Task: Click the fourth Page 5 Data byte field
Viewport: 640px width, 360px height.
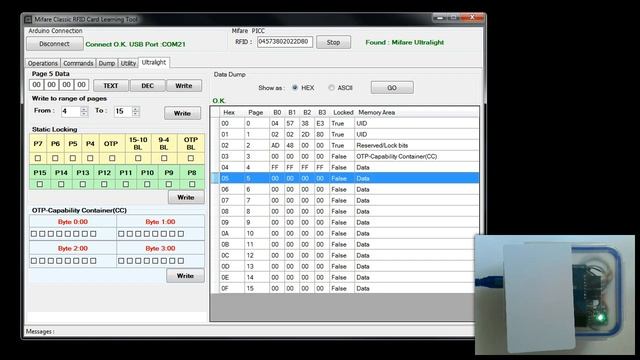Action: pos(82,85)
